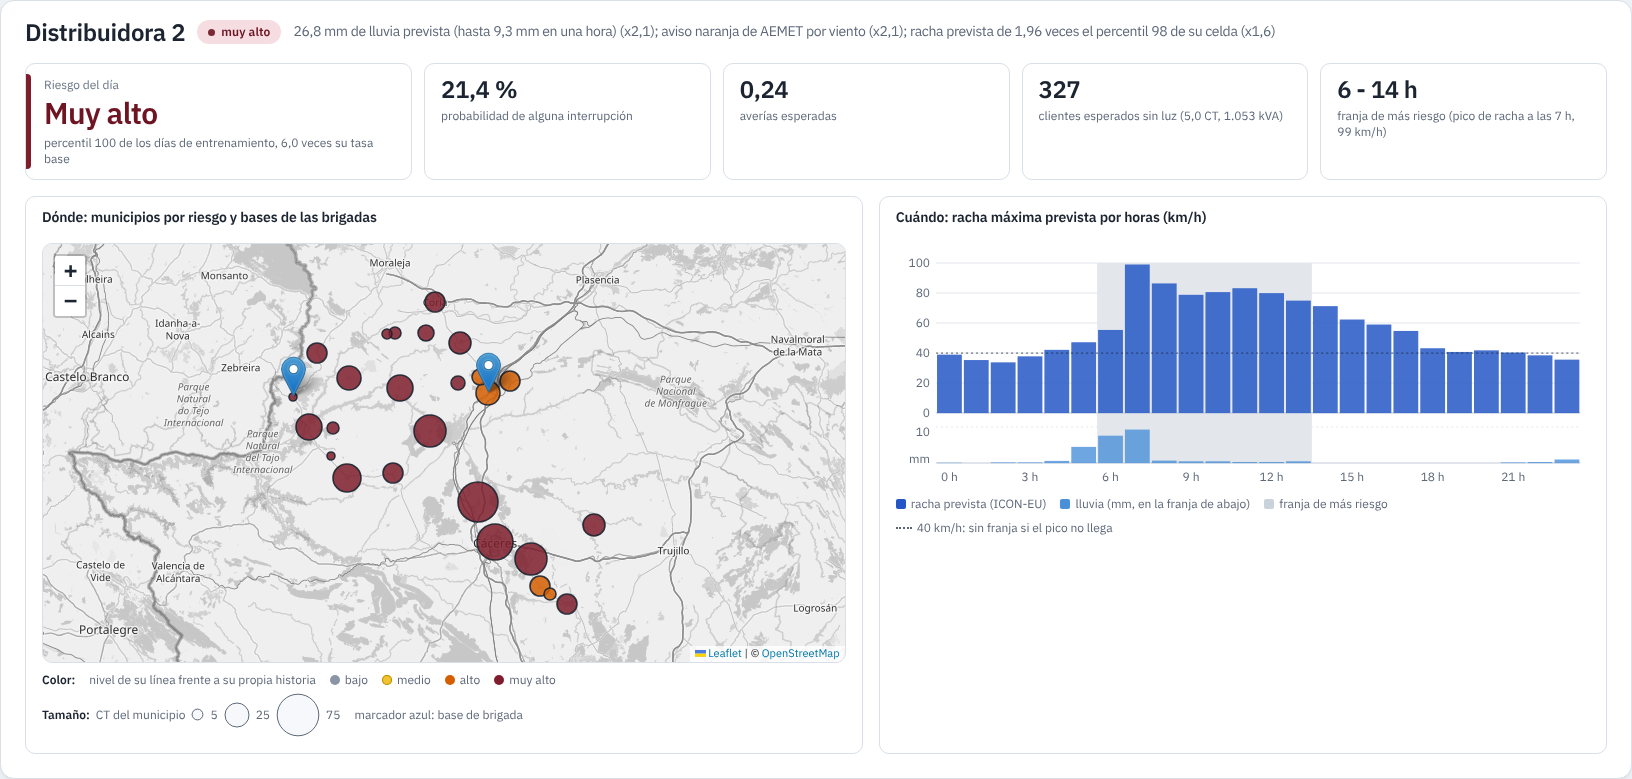The image size is (1632, 779).
Task: Click the '21,4 %' probability value
Action: click(x=479, y=90)
